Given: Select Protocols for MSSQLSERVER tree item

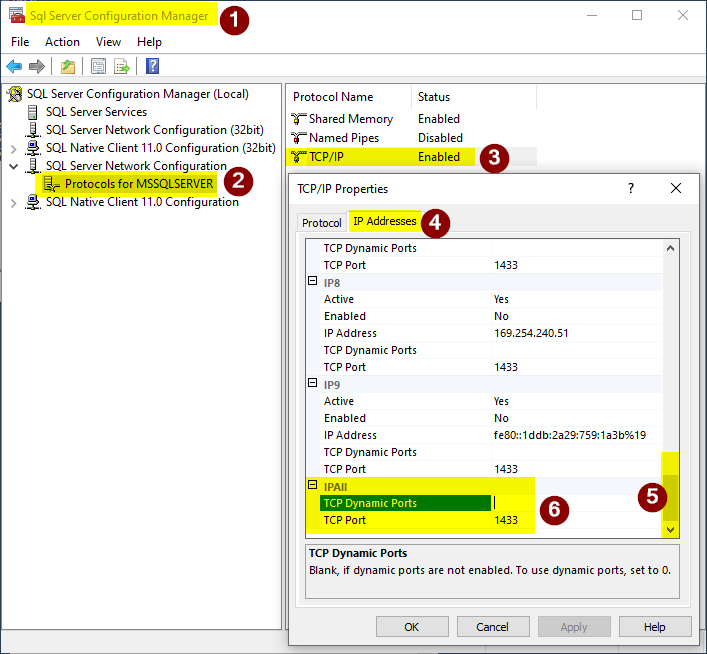Looking at the screenshot, I should coord(139,184).
